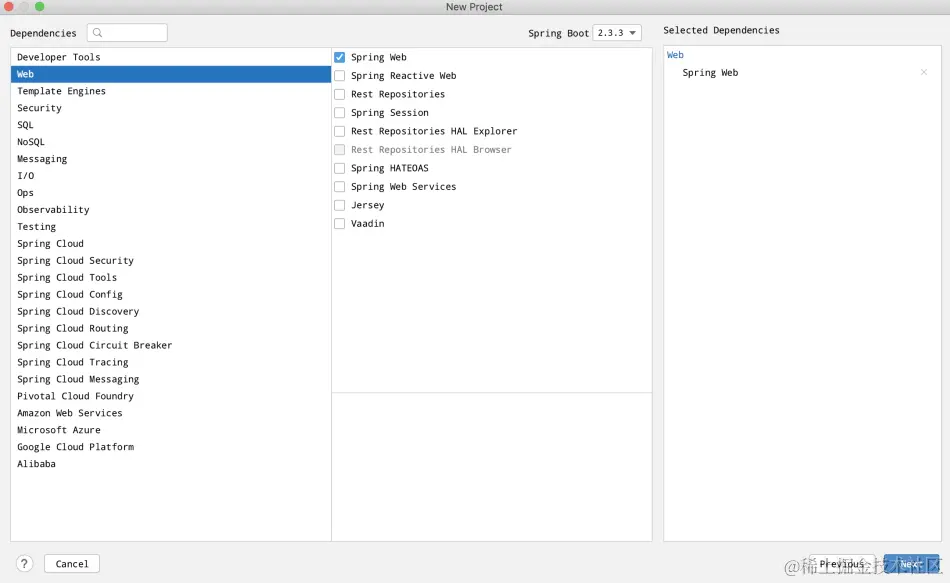The image size is (950, 583).
Task: Select the NoSQL category
Action: tap(171, 142)
